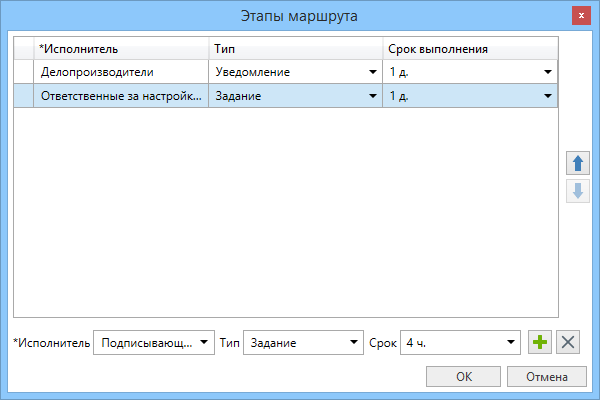Image resolution: width=600 pixels, height=400 pixels.
Task: Click the green plus add stage icon
Action: [x=540, y=342]
